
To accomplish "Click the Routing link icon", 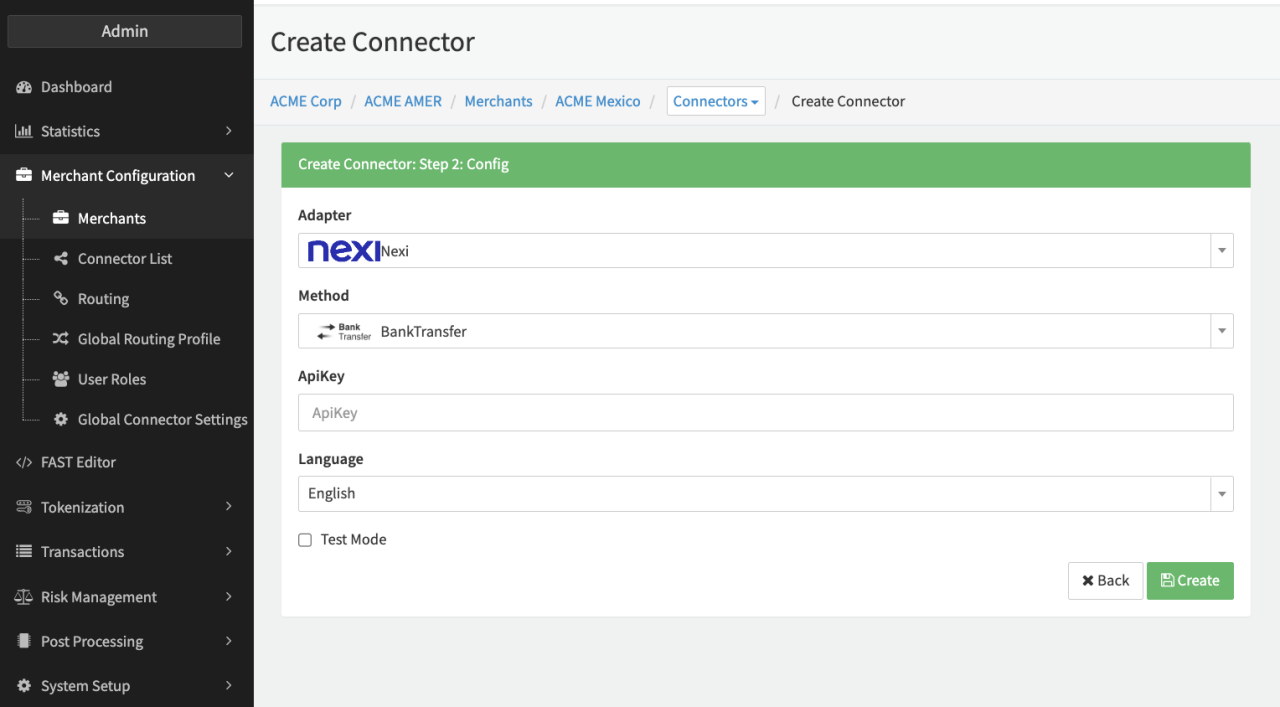I will click(60, 299).
